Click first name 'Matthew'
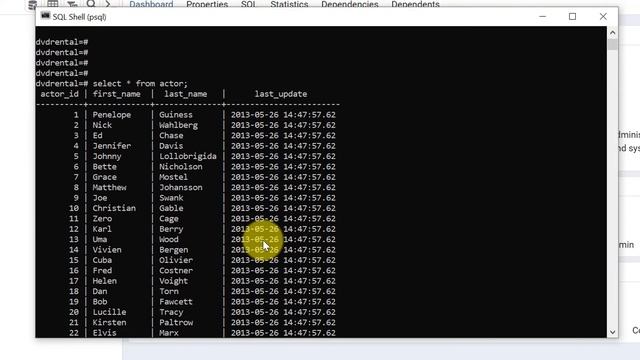The image size is (640, 360). pos(109,187)
